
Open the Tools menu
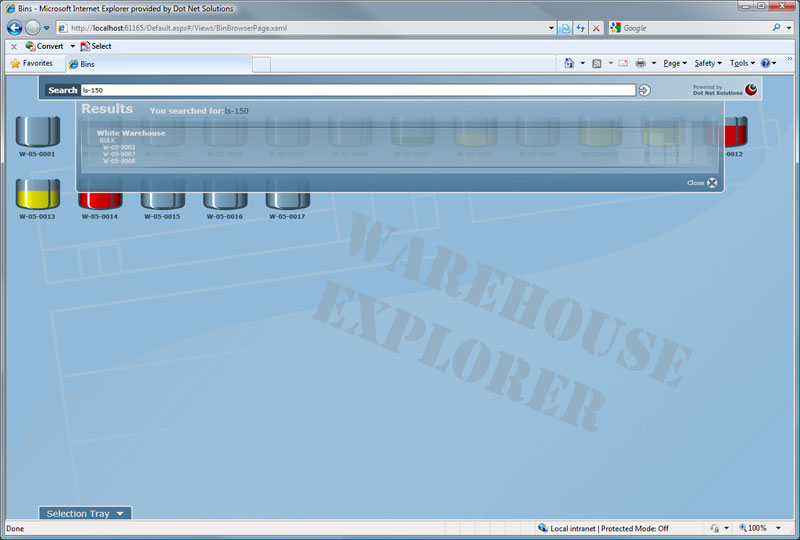[742, 63]
